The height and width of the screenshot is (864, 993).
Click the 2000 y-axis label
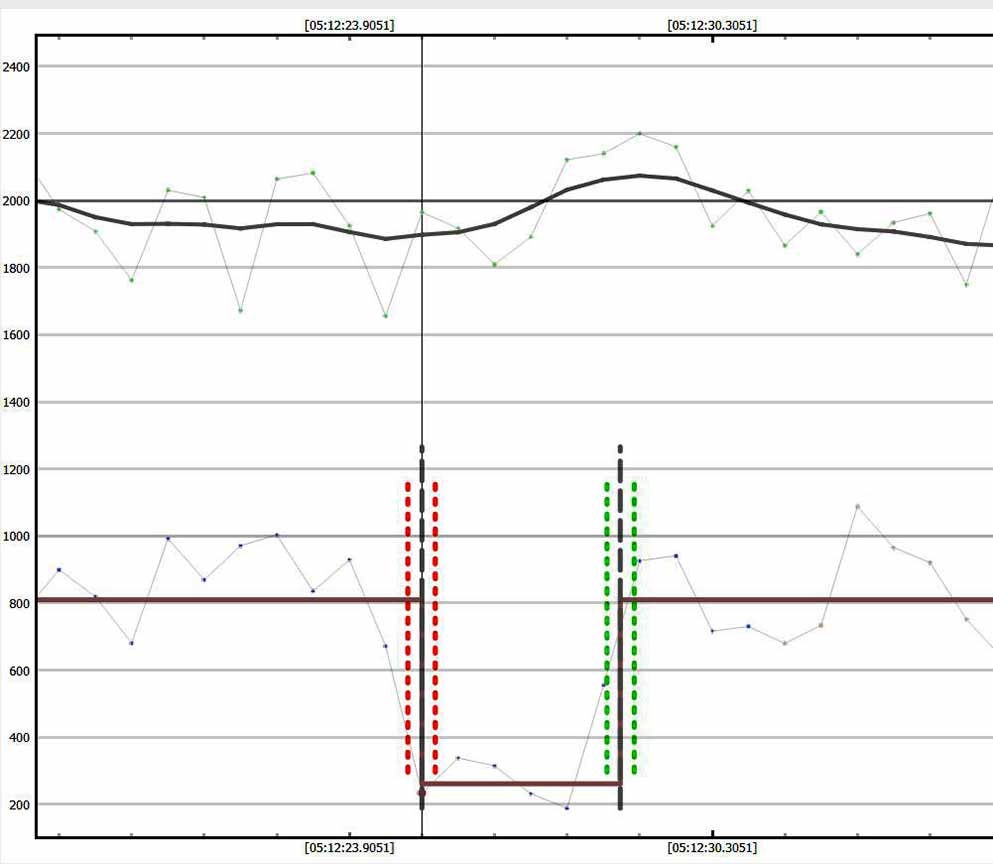[16, 201]
